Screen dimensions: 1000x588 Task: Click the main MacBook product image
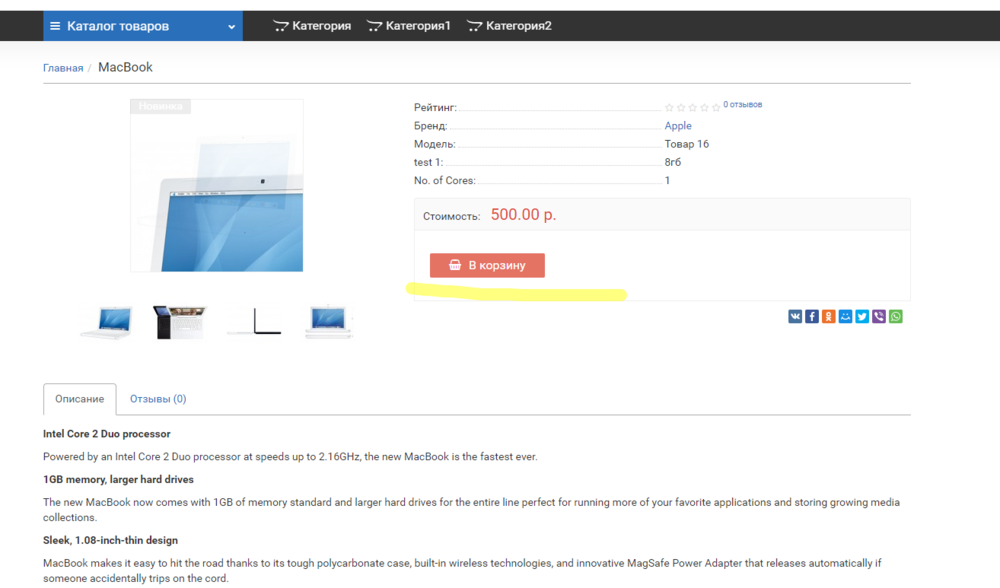(x=217, y=186)
